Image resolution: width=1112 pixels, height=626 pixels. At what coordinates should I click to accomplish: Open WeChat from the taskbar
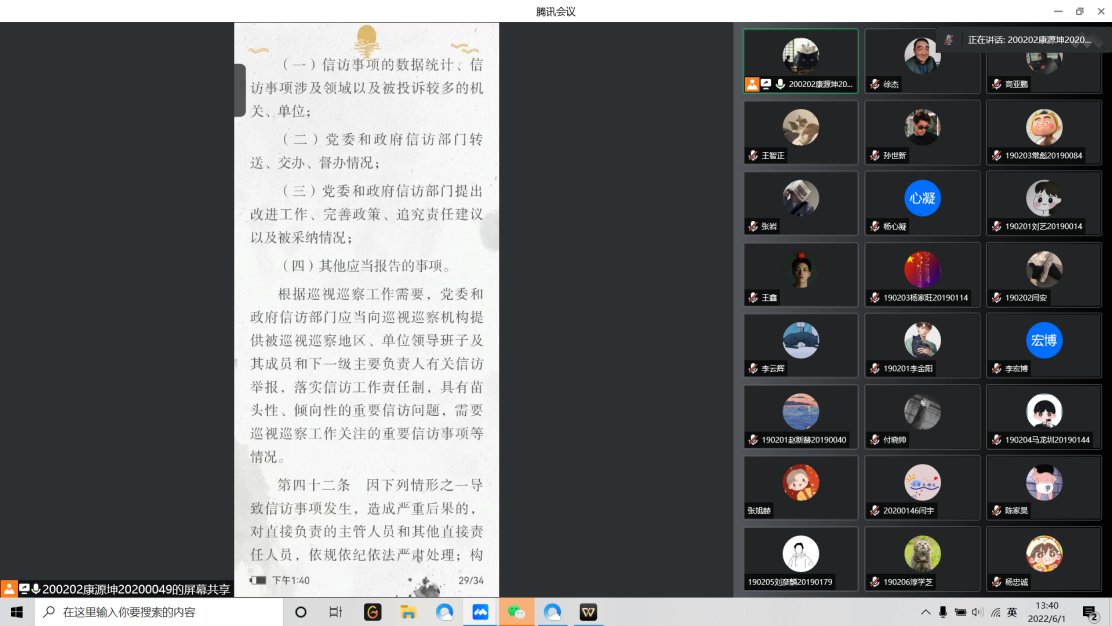[x=517, y=612]
